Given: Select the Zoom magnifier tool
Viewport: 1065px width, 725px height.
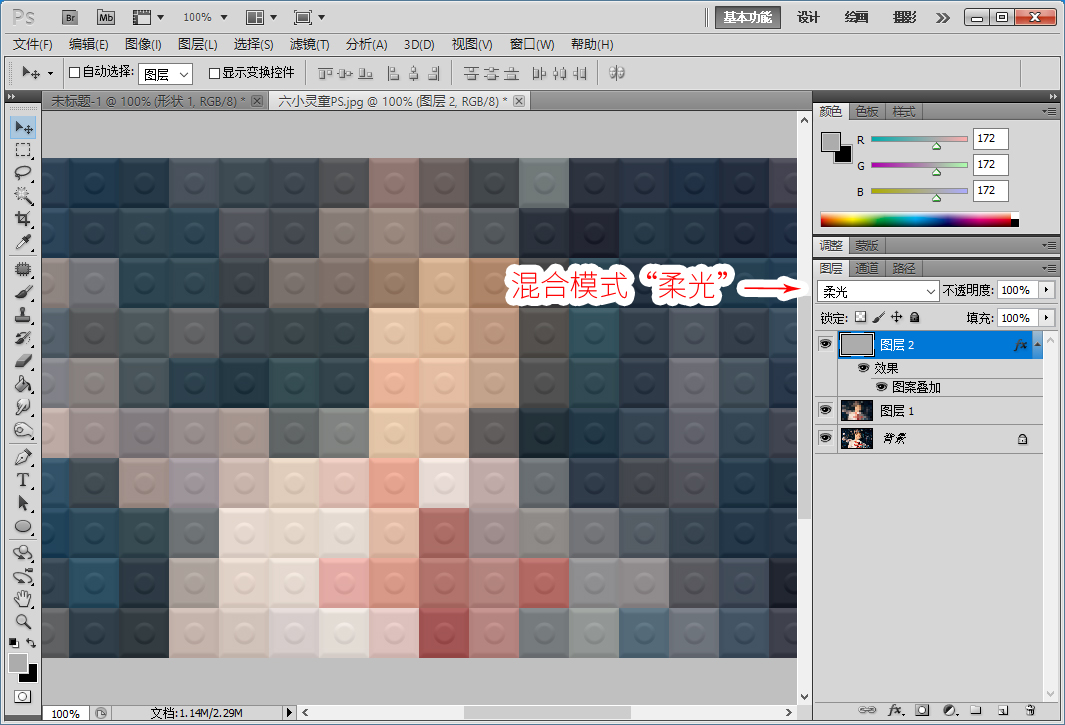Looking at the screenshot, I should point(23,621).
